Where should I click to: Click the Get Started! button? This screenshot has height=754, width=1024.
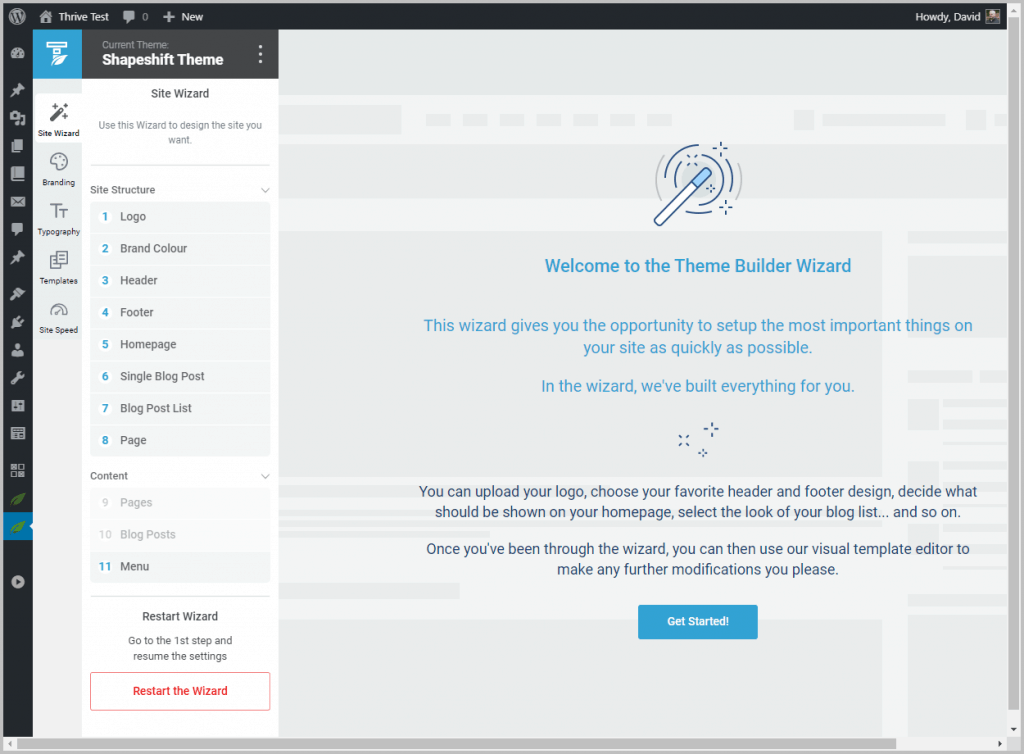click(x=697, y=622)
